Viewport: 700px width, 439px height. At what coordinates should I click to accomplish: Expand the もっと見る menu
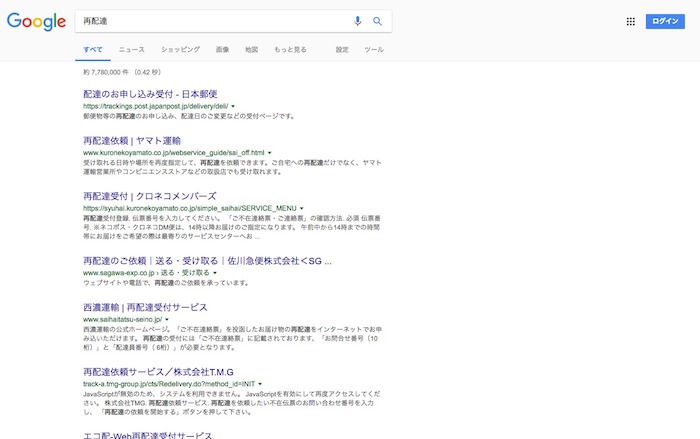tap(291, 49)
